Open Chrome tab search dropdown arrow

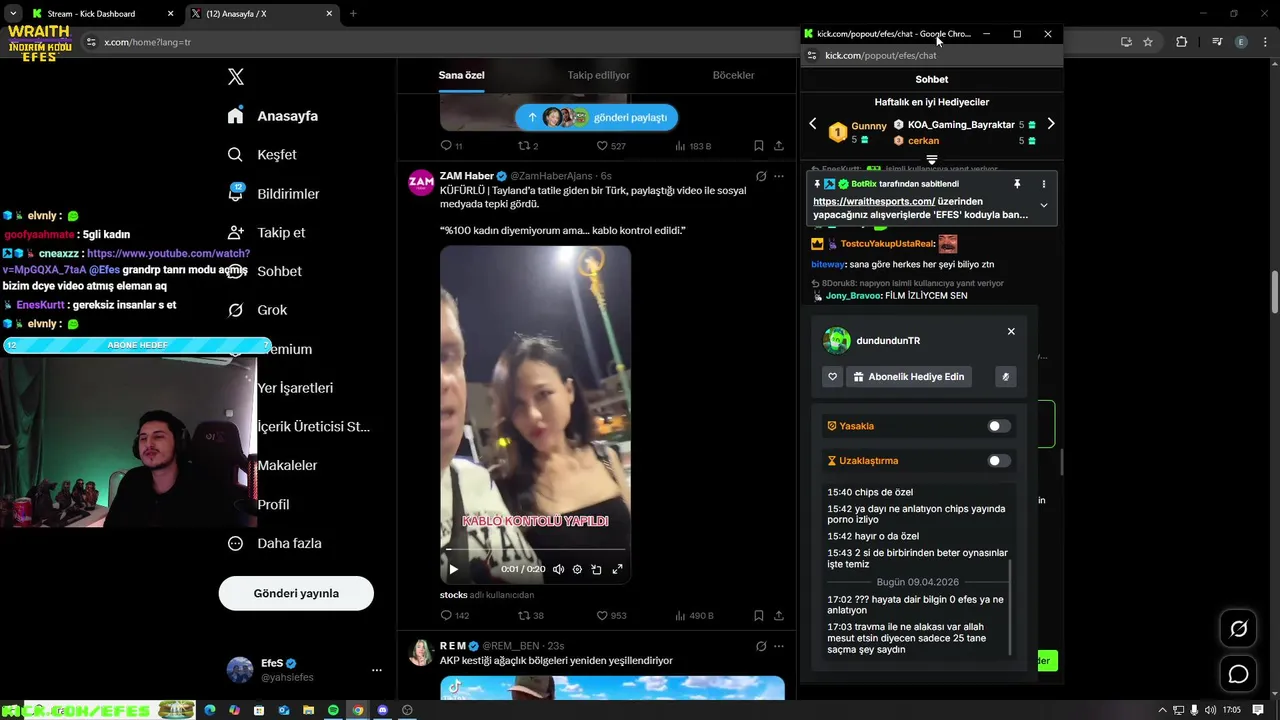point(13,14)
